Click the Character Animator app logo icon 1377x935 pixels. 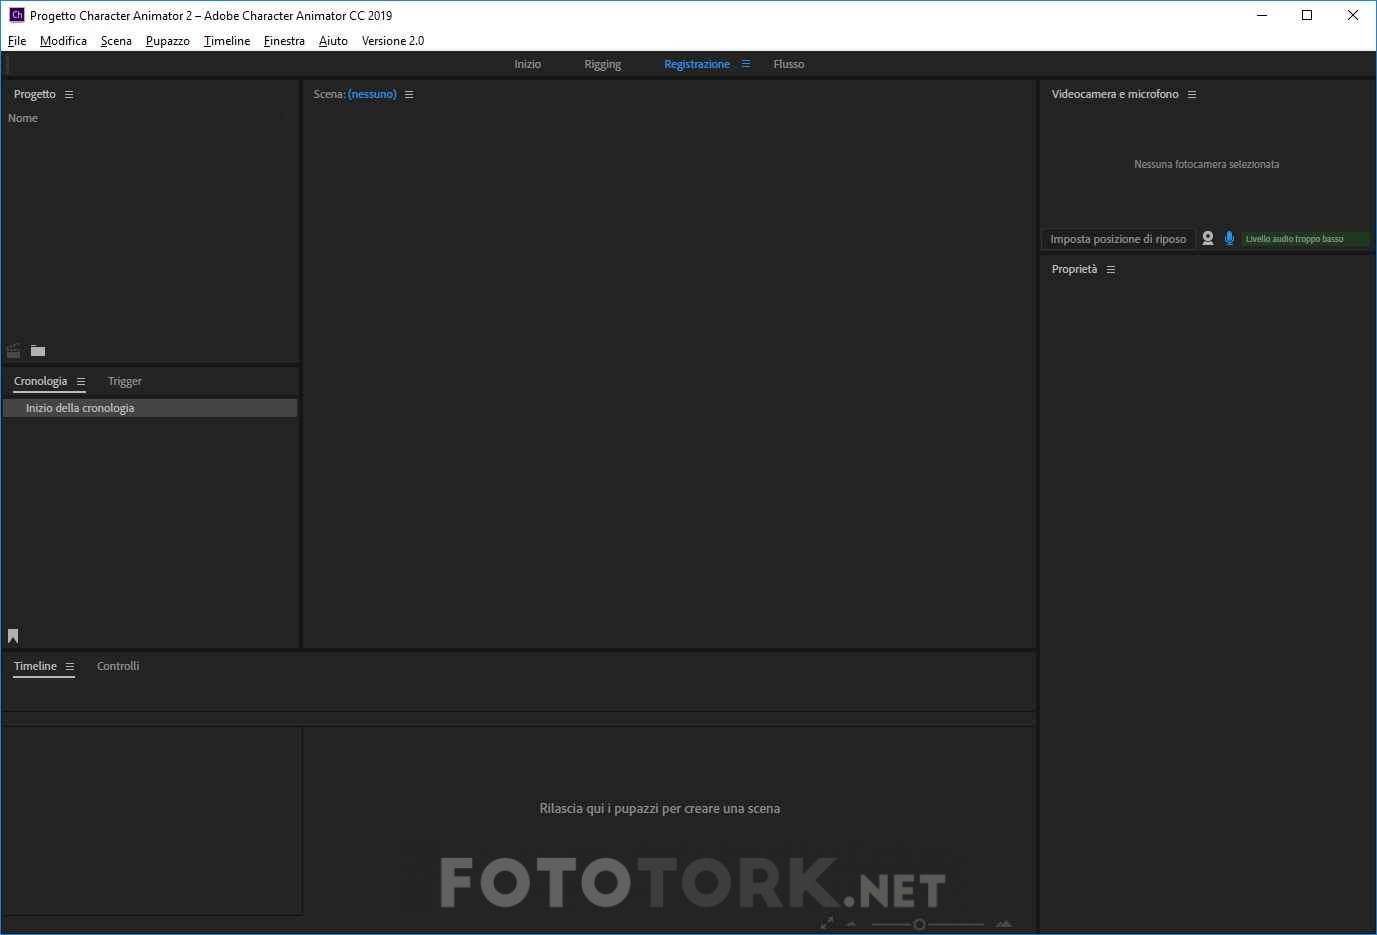[16, 15]
